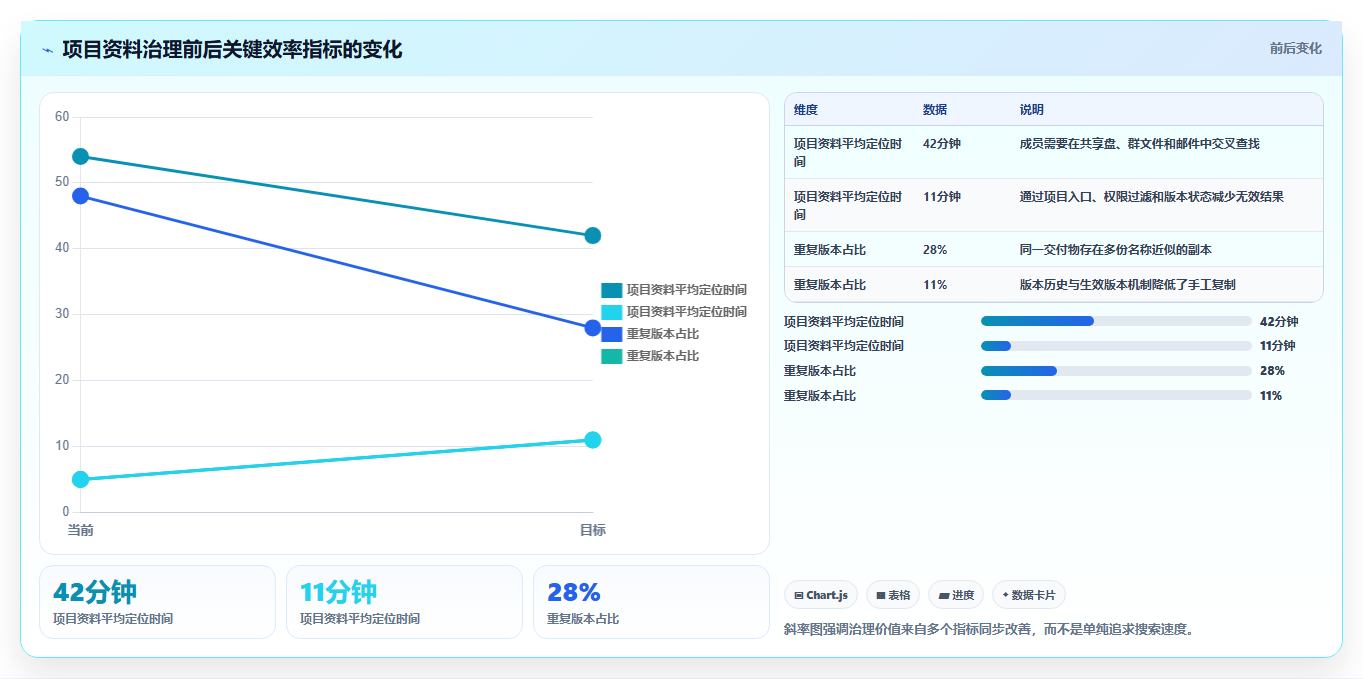Select the 表格 tag chip
The image size is (1363, 679).
click(893, 595)
